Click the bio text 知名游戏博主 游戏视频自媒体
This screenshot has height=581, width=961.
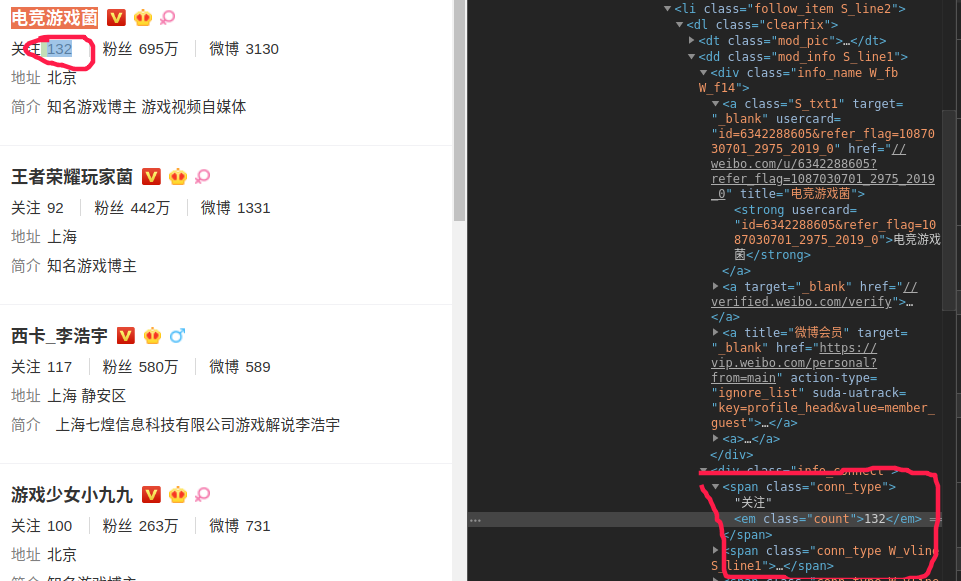point(146,107)
